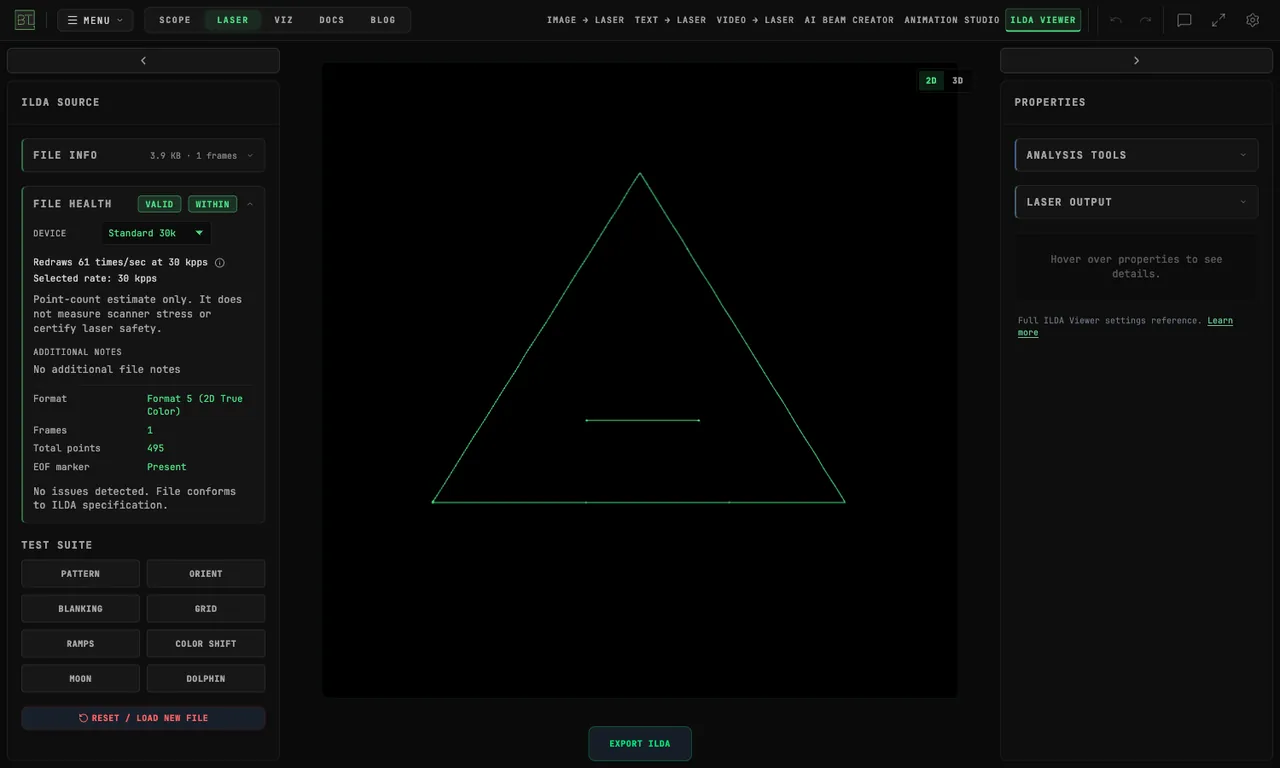The height and width of the screenshot is (768, 1280).
Task: Open the Blog tab
Action: coord(383,20)
